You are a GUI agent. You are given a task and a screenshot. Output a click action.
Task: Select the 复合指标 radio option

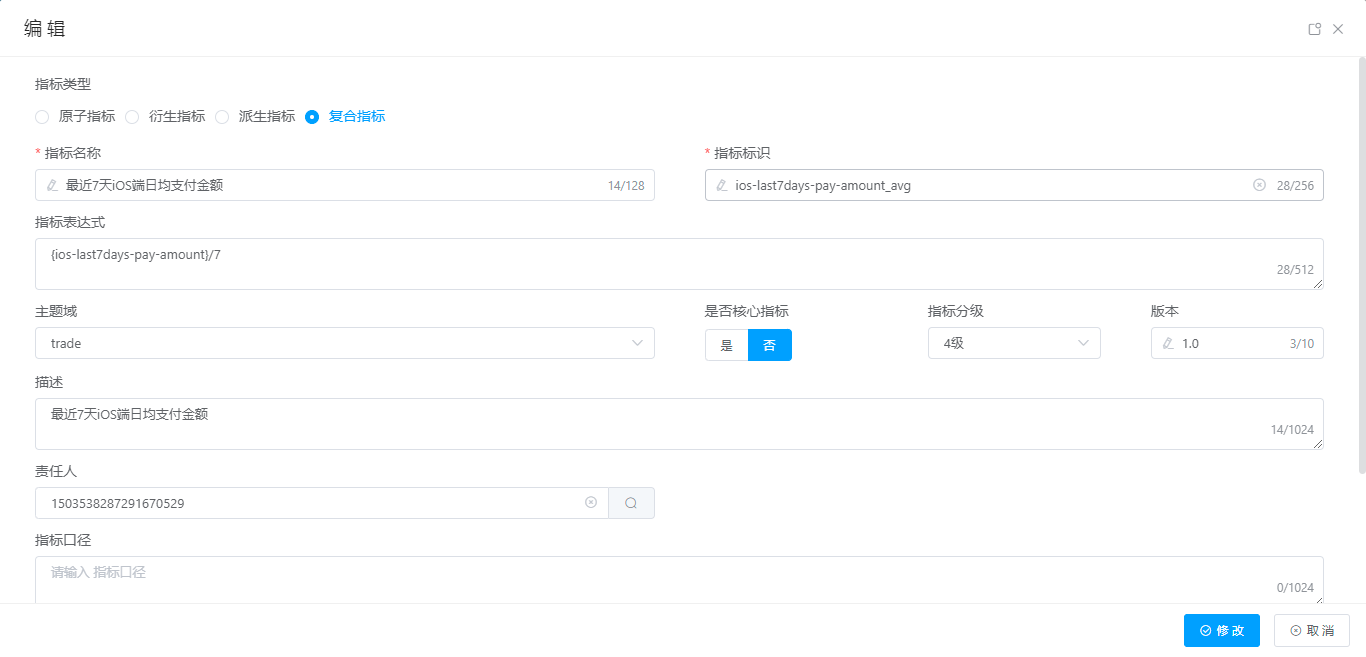(x=312, y=117)
